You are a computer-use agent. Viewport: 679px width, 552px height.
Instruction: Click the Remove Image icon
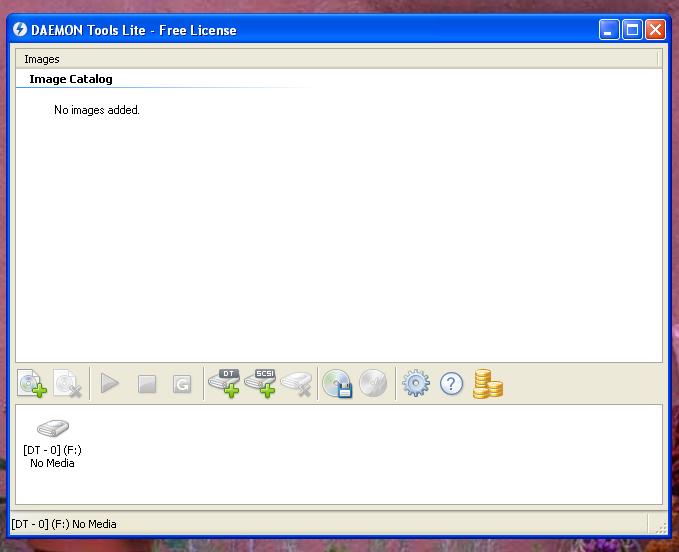tap(68, 384)
